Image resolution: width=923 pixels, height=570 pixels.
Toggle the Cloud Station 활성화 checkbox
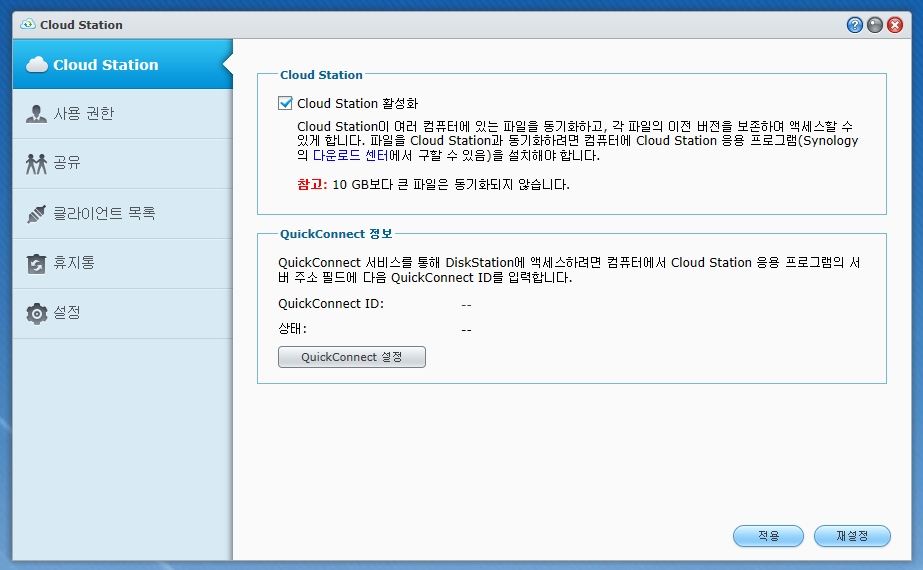coord(285,103)
